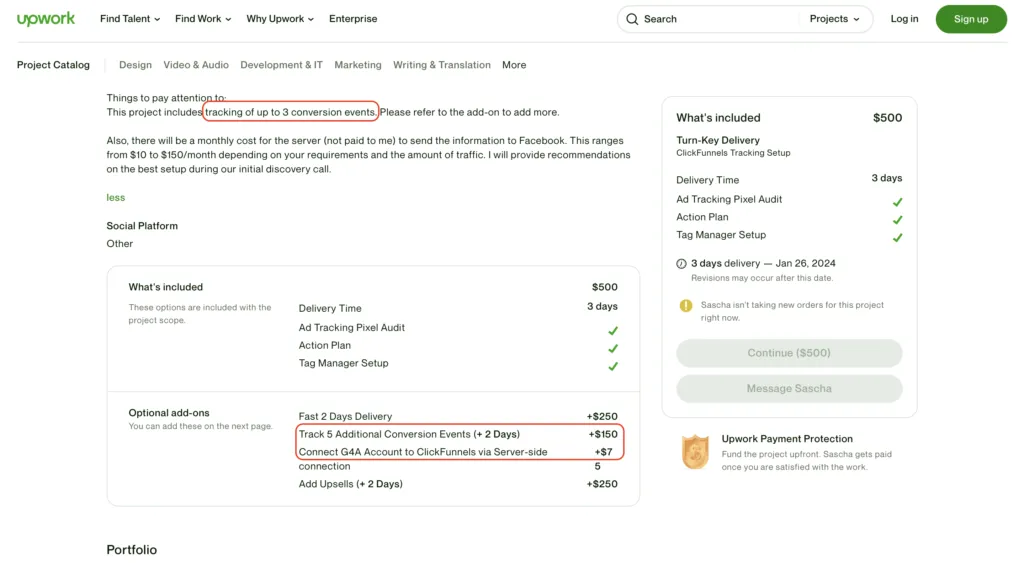Click the Upwork Payment Protection title

click(x=787, y=439)
